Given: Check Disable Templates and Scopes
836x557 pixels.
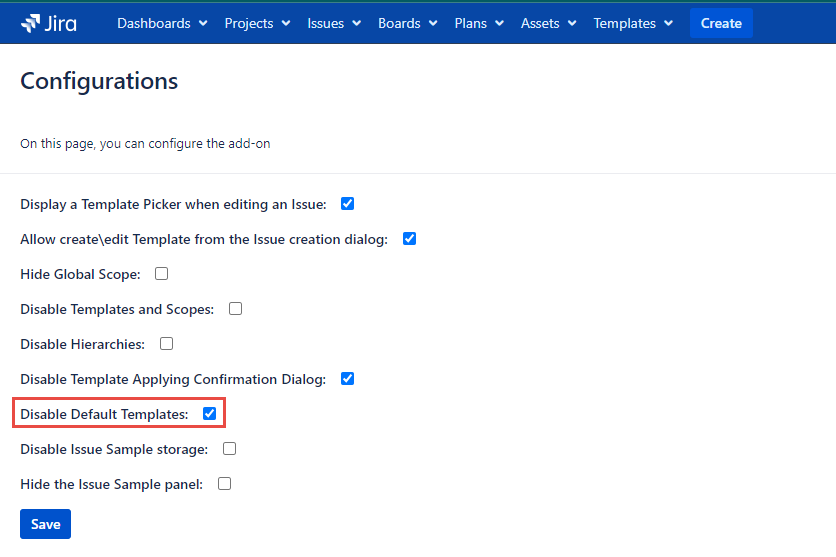Looking at the screenshot, I should (x=236, y=309).
